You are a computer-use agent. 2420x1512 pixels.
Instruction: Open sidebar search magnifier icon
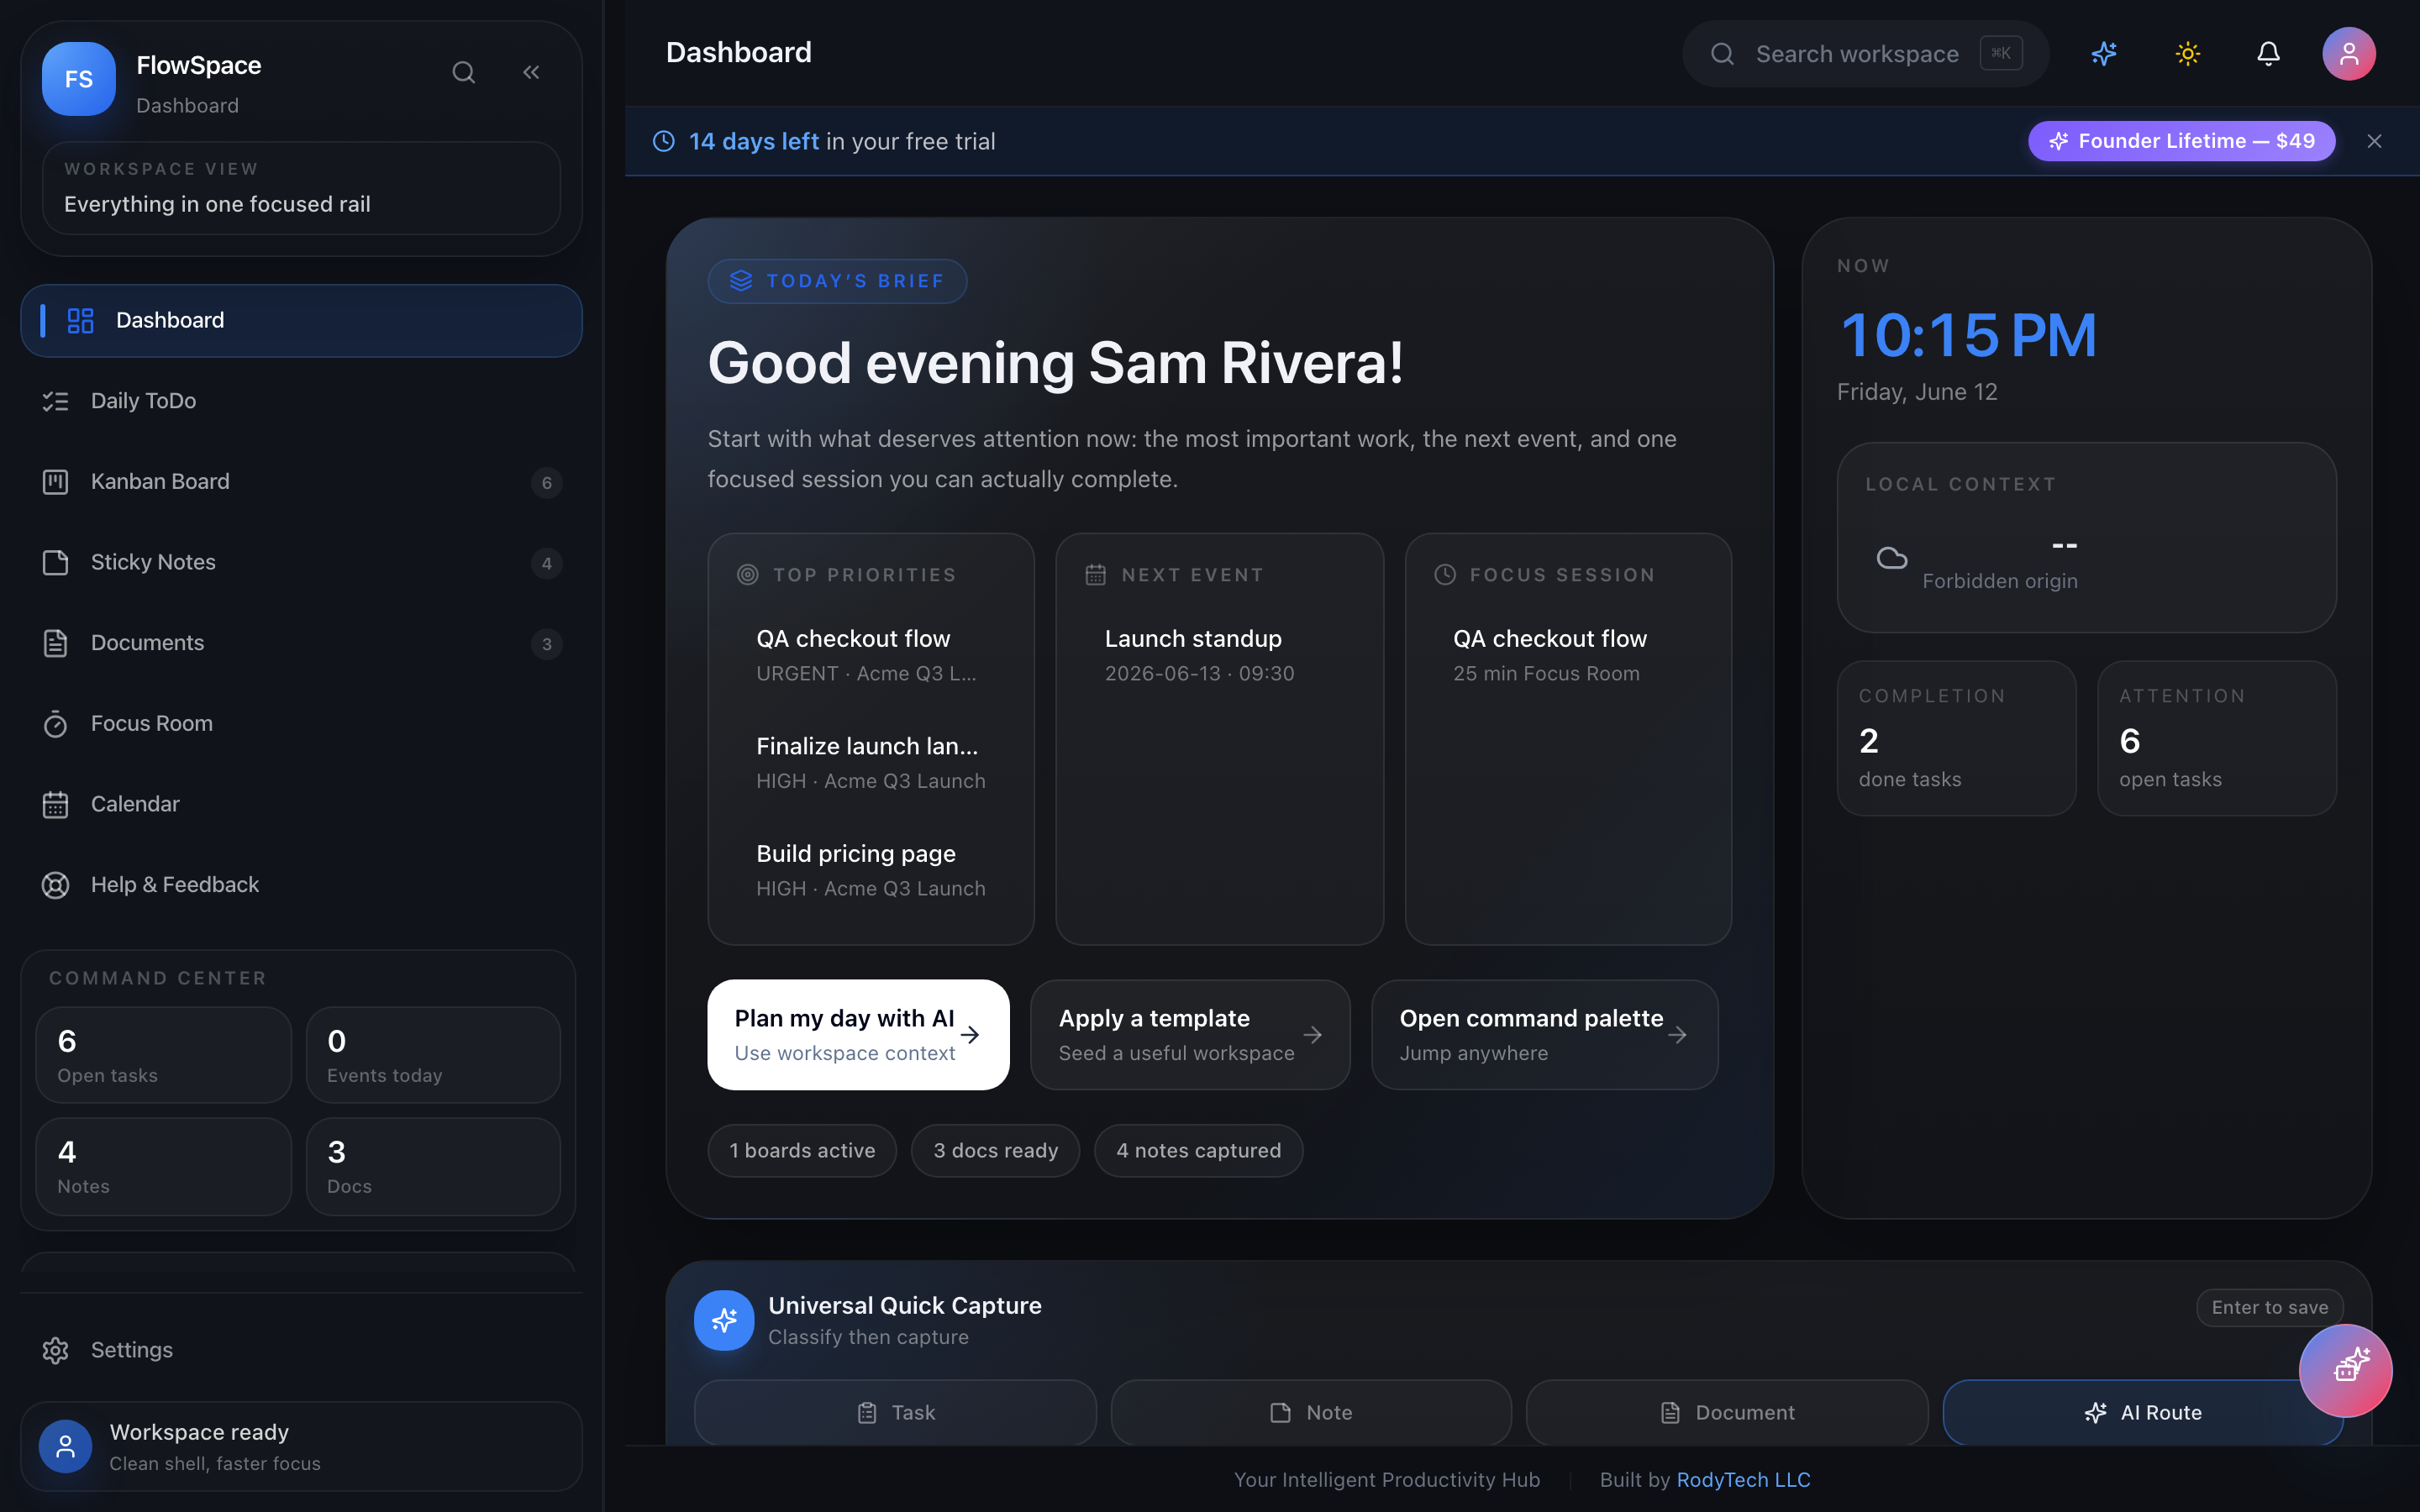click(x=463, y=72)
